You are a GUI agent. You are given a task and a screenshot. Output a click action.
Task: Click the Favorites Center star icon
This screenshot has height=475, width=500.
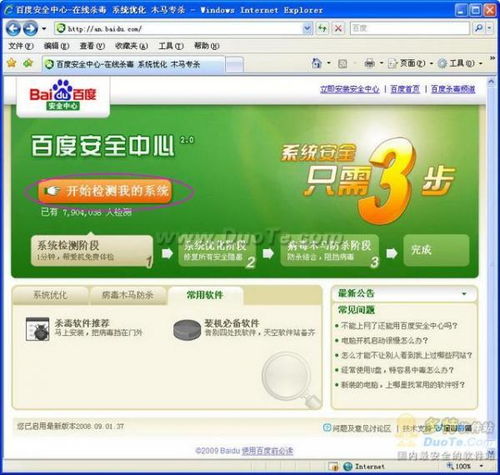click(12, 63)
